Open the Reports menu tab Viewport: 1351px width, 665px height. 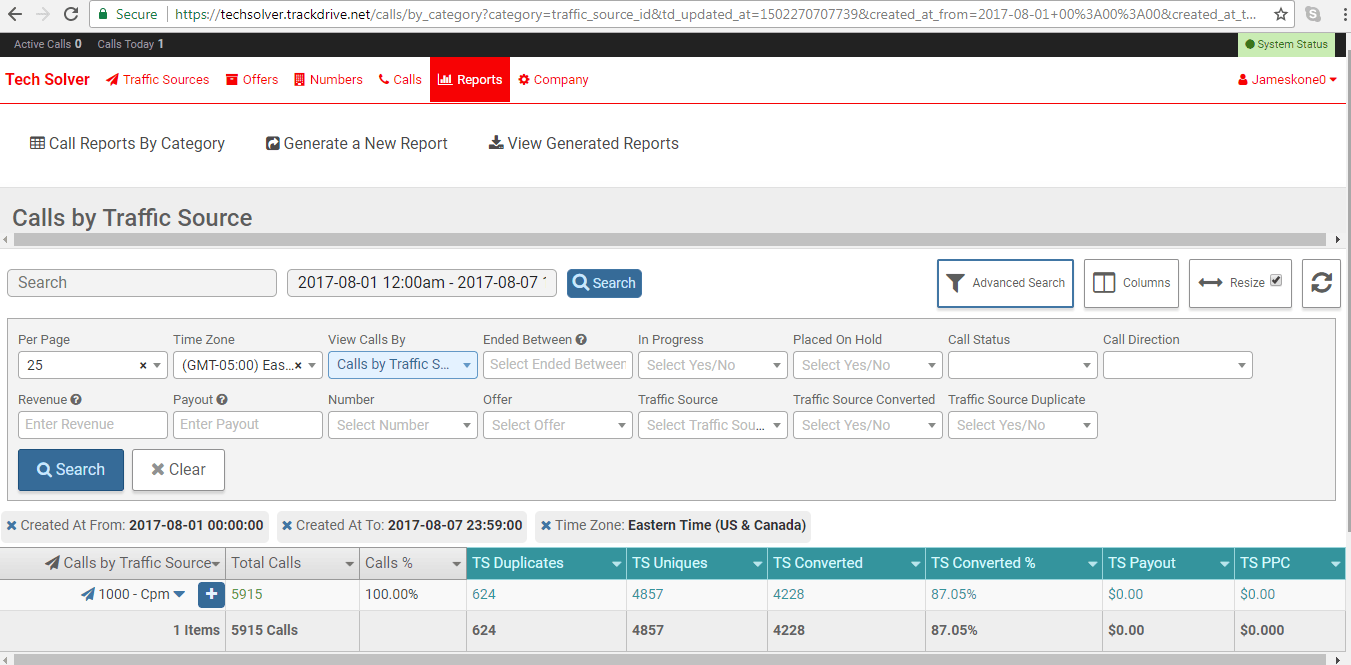(470, 80)
